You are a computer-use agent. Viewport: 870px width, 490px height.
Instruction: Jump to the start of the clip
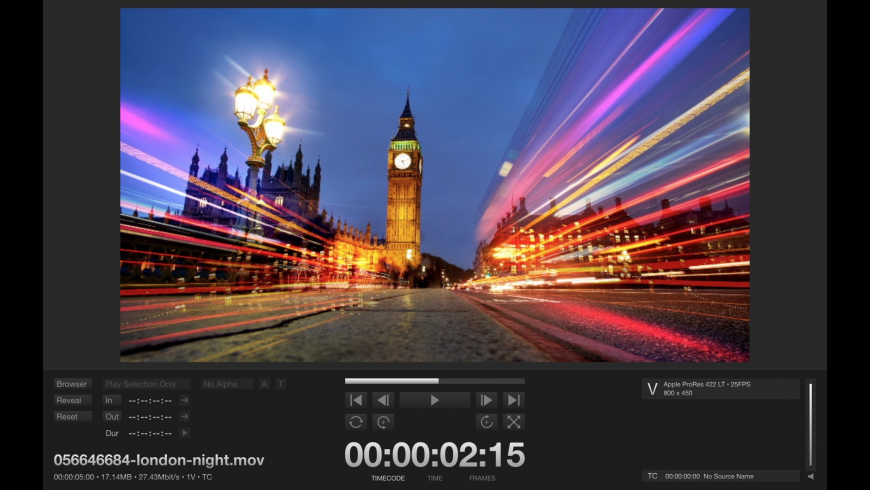(x=356, y=400)
